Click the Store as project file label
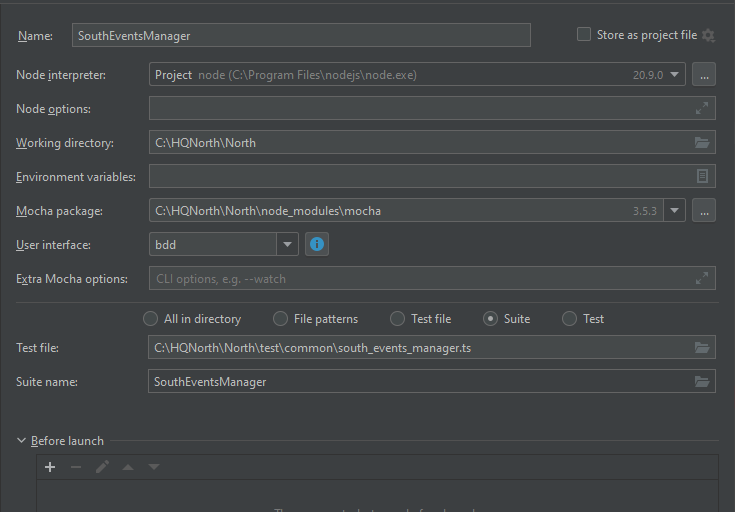The image size is (735, 512). coord(647,35)
